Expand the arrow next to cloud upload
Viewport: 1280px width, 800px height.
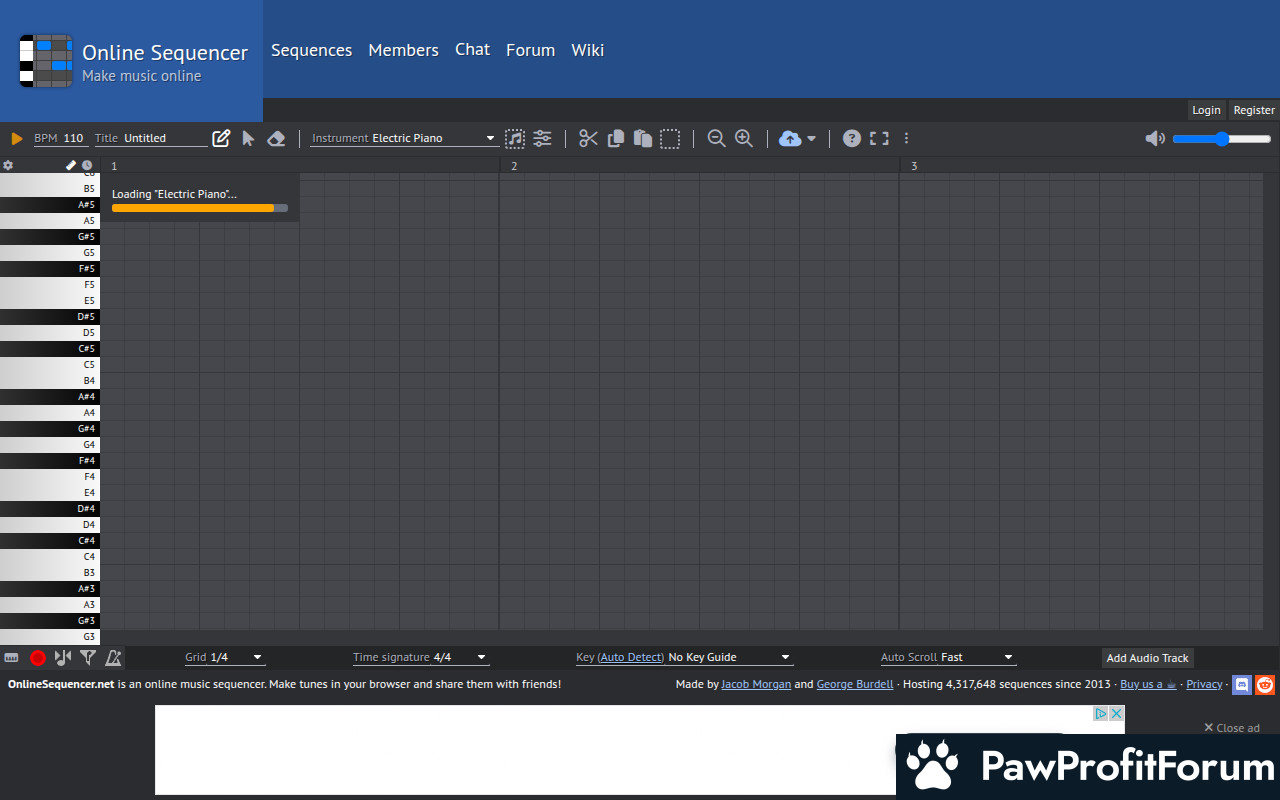tap(811, 139)
